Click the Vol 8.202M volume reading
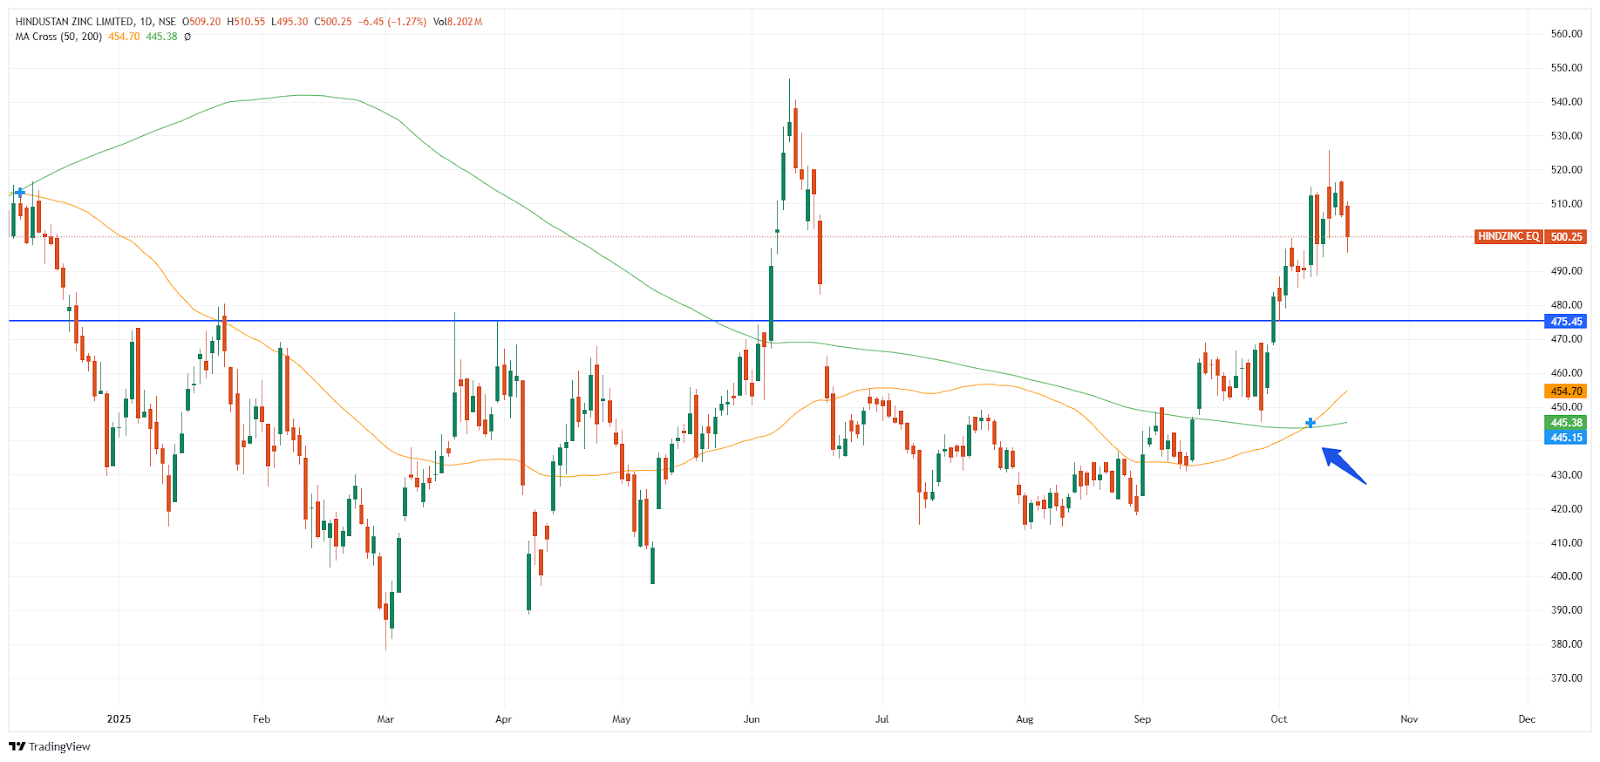 (x=457, y=21)
